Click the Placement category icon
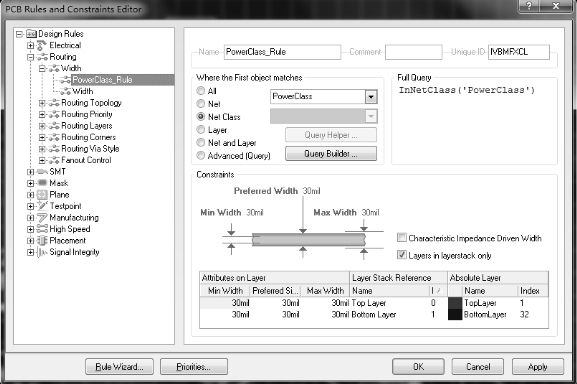The width and height of the screenshot is (577, 384). point(42,241)
